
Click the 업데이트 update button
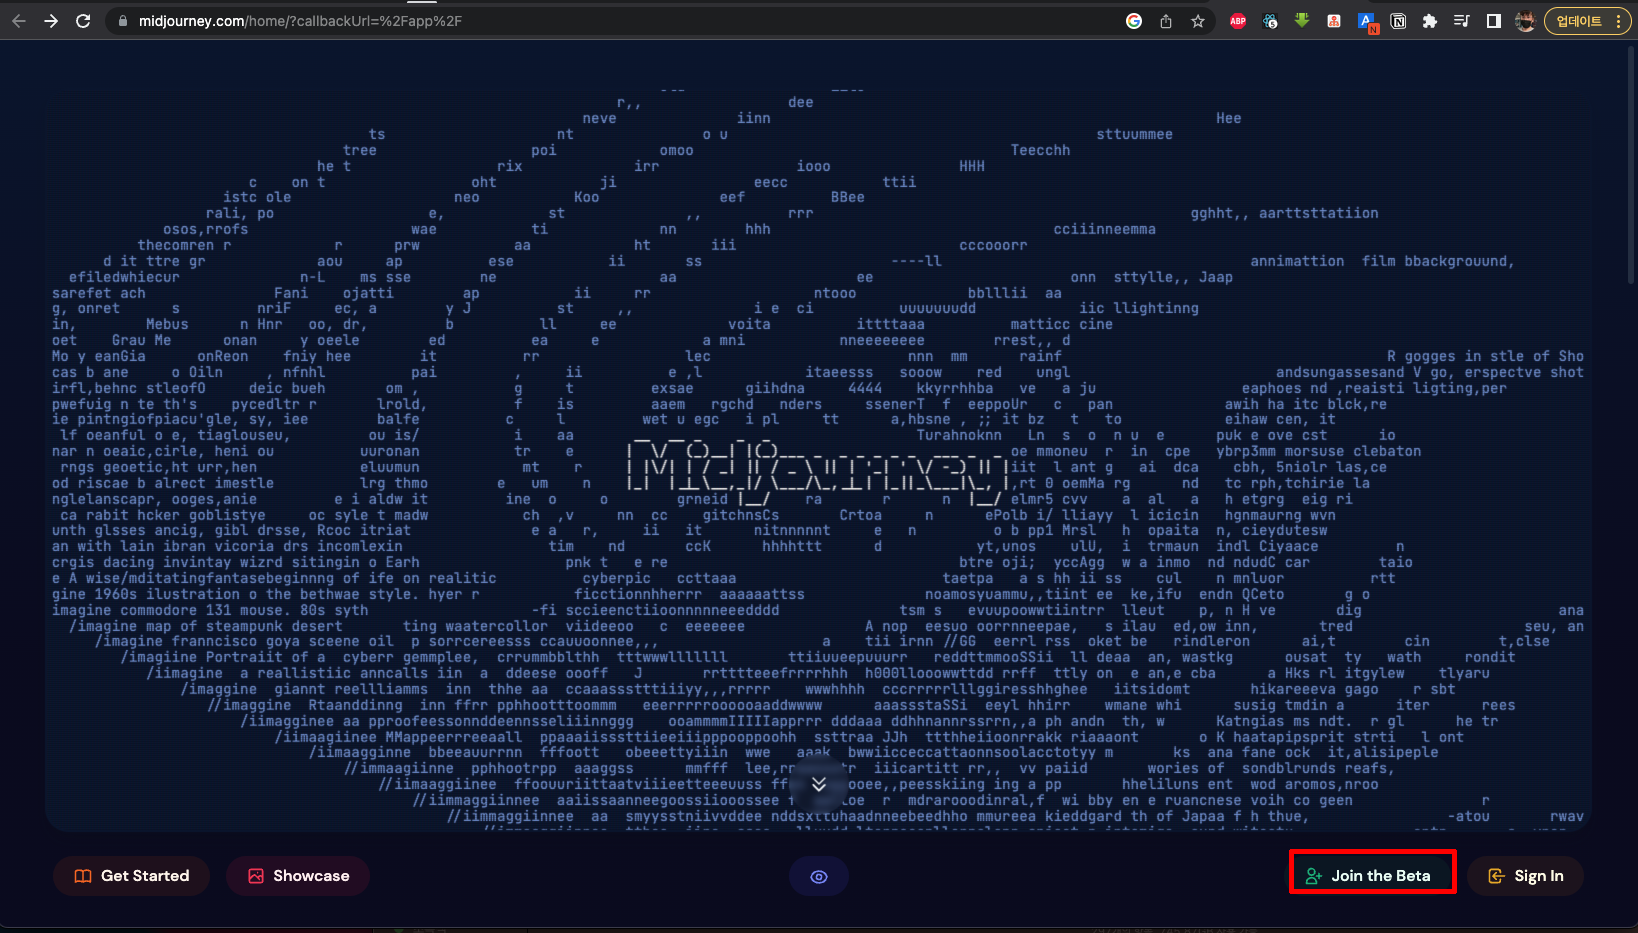pyautogui.click(x=1588, y=21)
